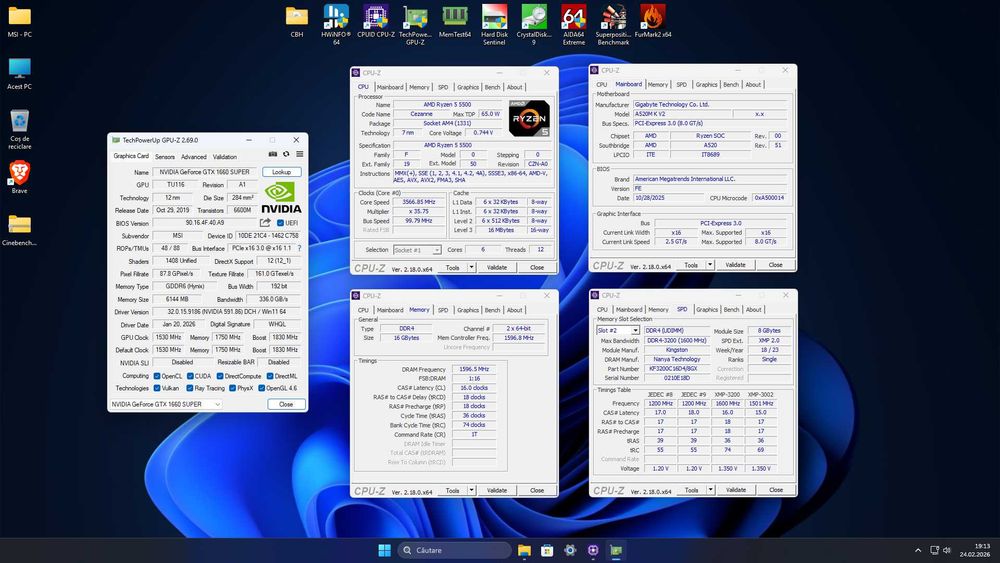Show hidden system tray icons chevron
The width and height of the screenshot is (1000, 563).
(918, 550)
